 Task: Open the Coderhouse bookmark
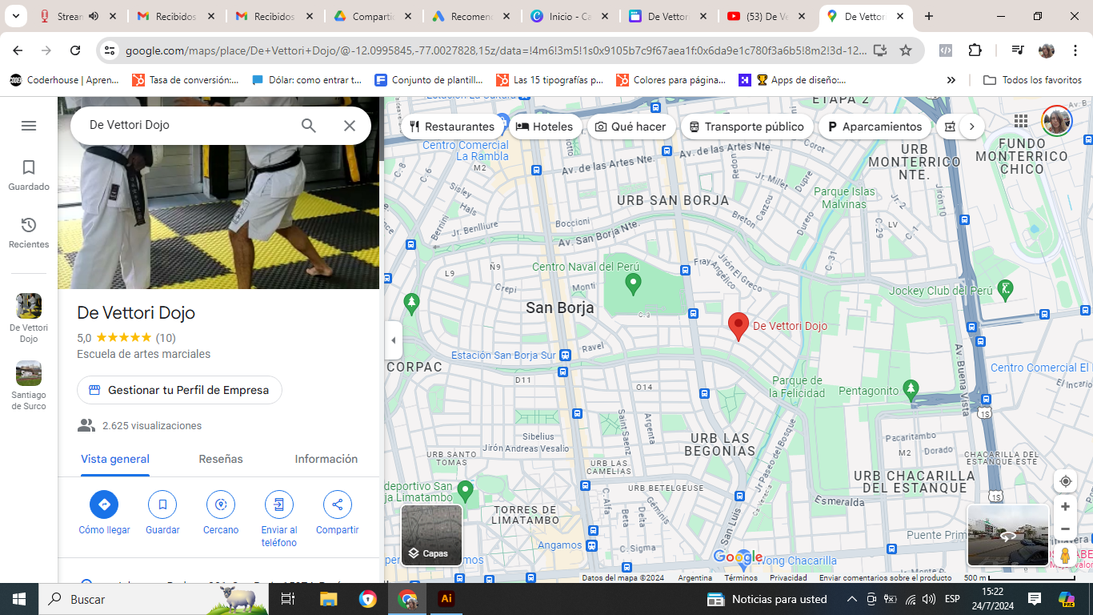(65, 80)
